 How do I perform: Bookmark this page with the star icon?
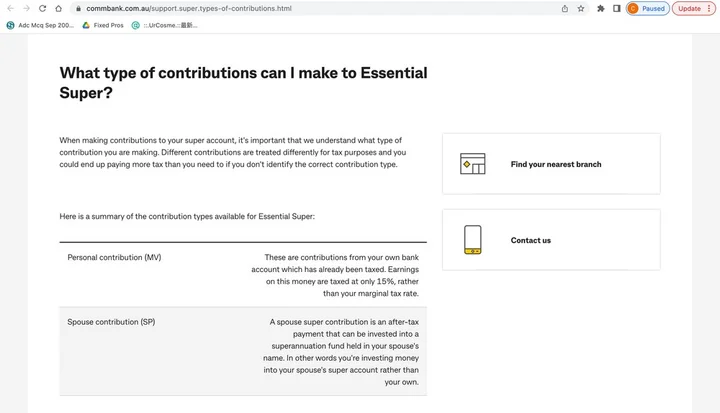pyautogui.click(x=581, y=8)
